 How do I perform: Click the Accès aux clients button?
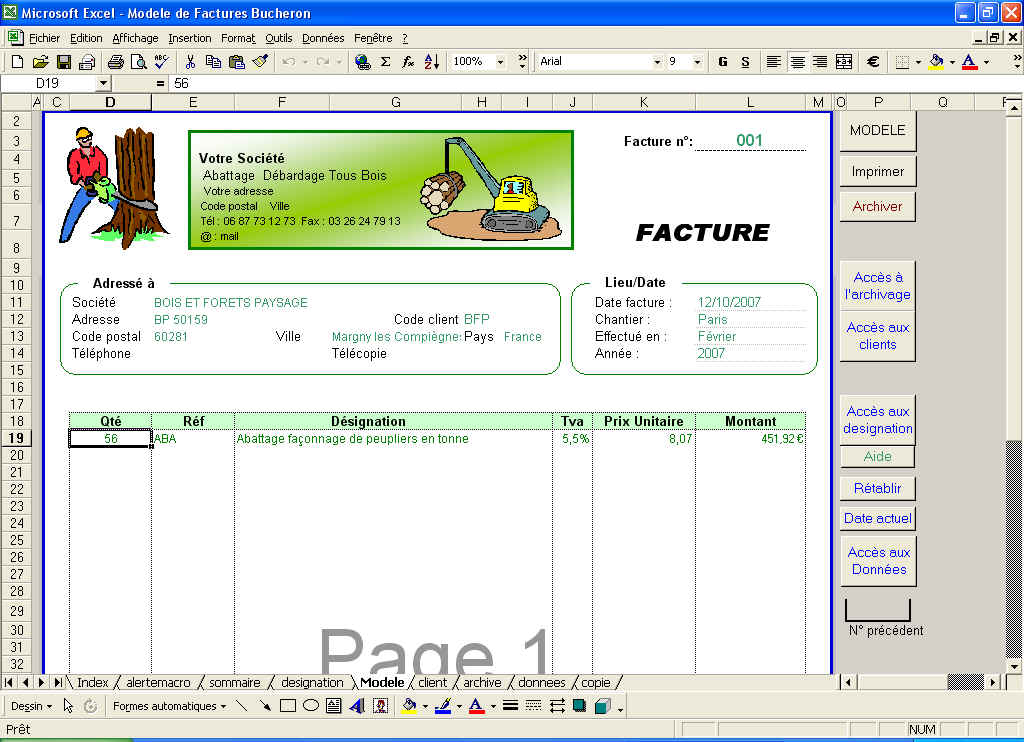[x=877, y=336]
